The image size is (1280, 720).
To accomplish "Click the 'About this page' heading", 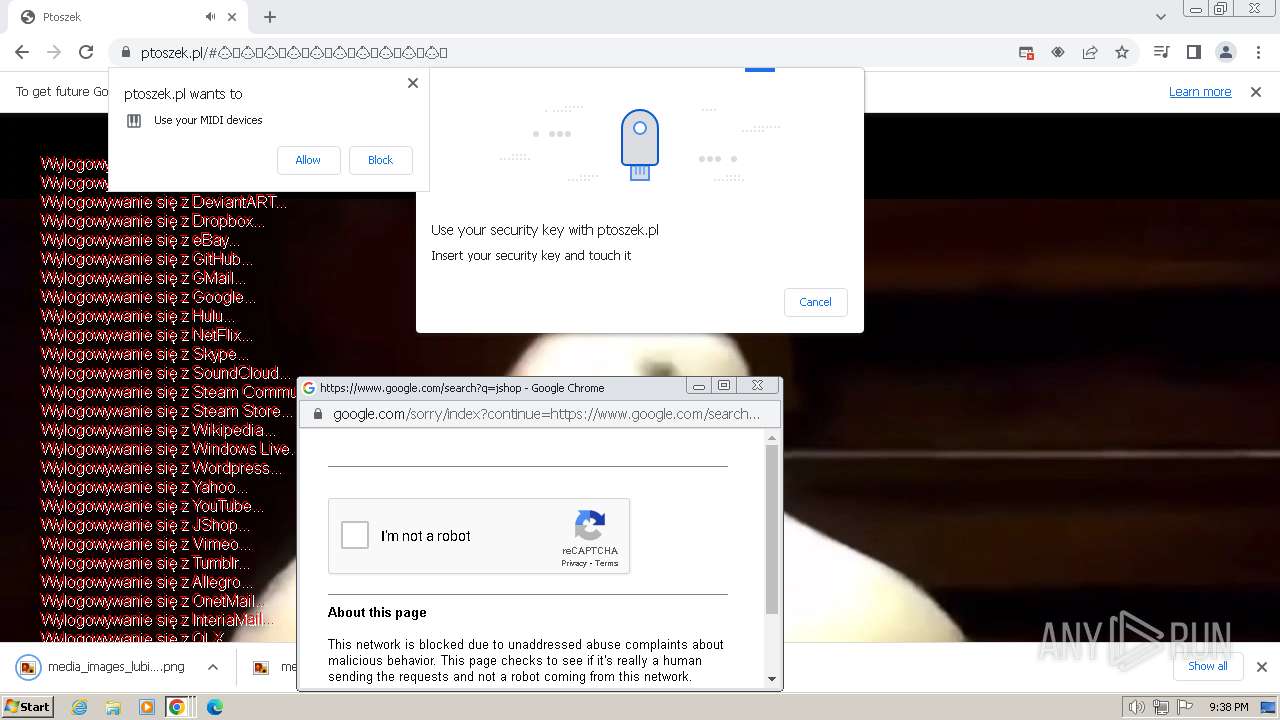I will (377, 612).
